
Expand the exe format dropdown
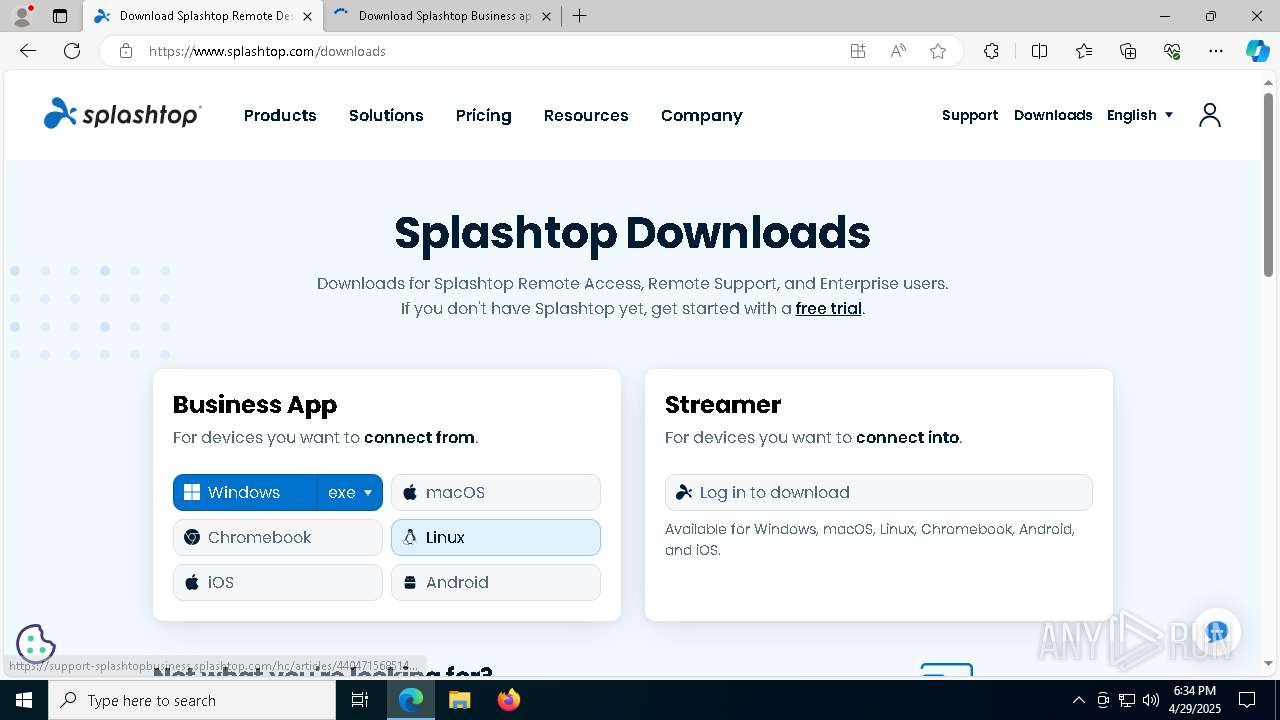click(x=350, y=492)
